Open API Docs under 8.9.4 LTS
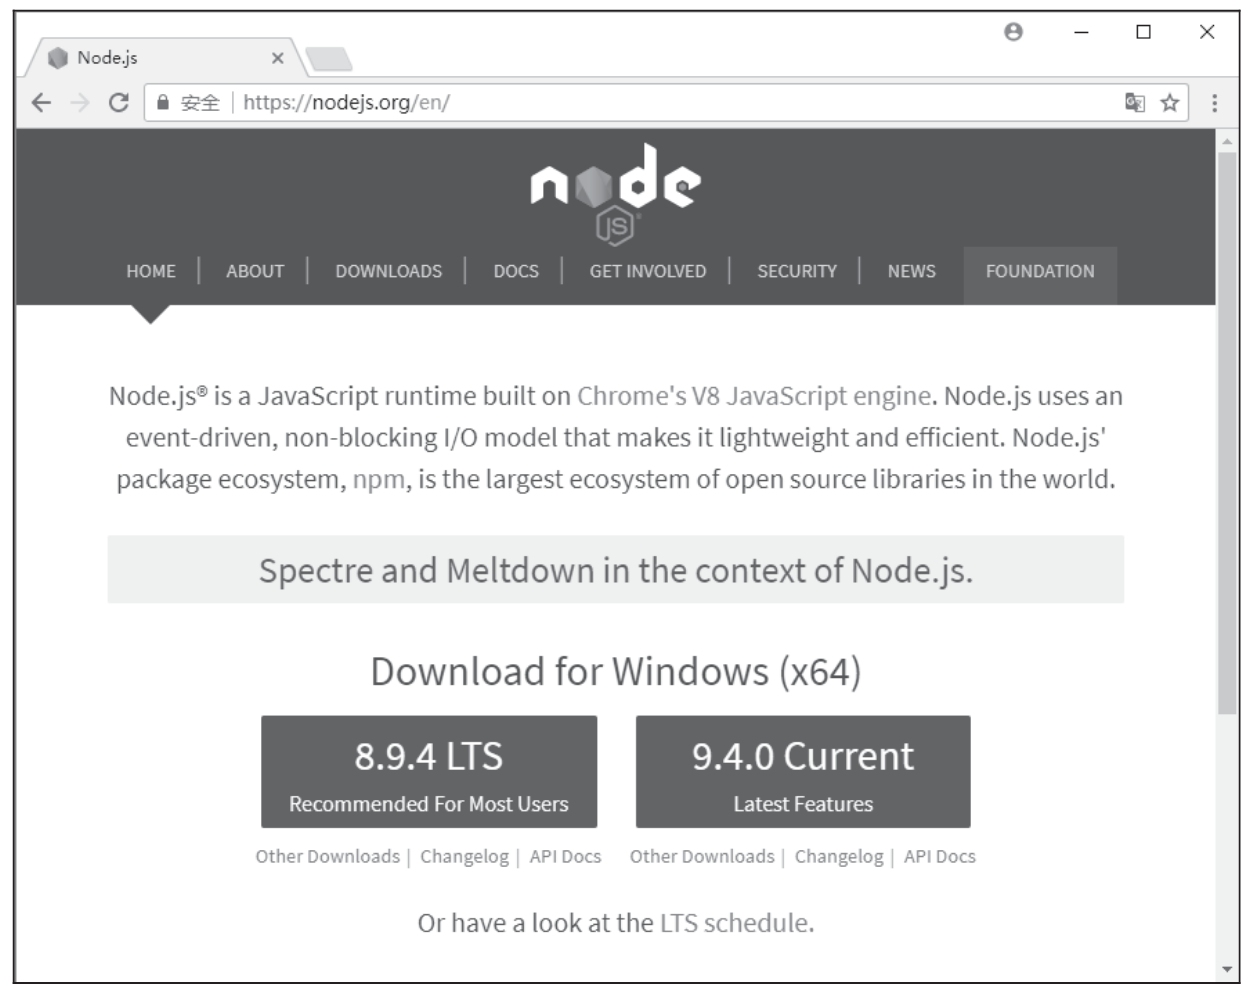This screenshot has width=1252, height=993. click(x=565, y=857)
